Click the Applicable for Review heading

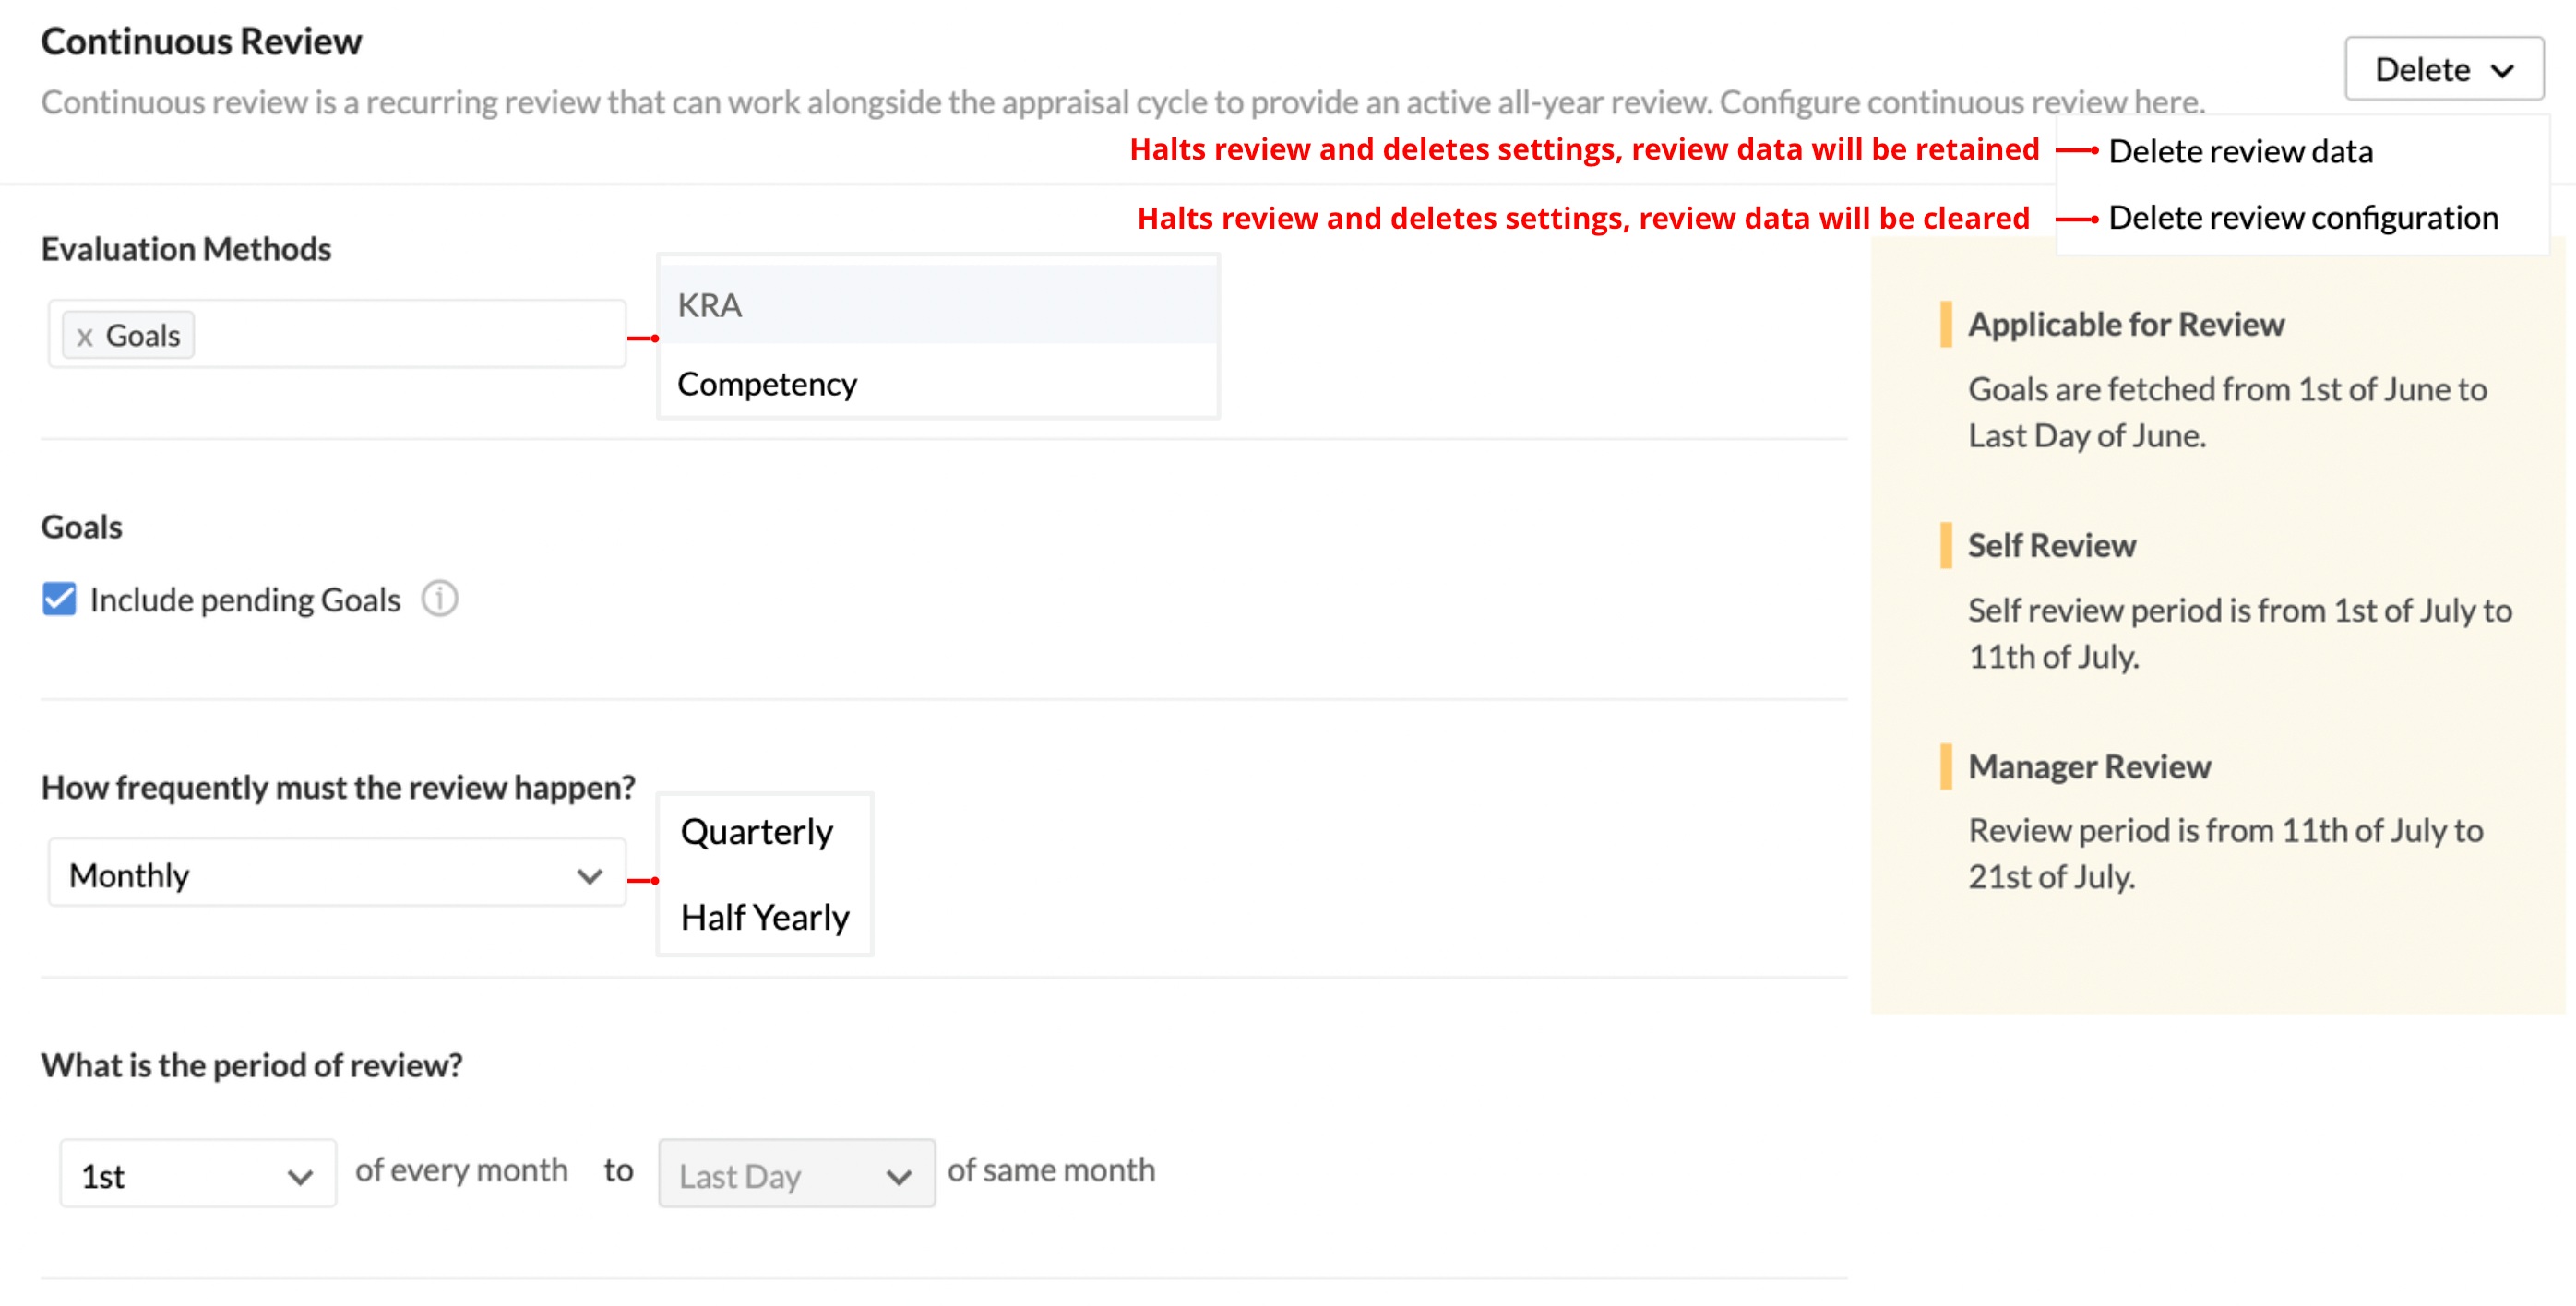(2126, 324)
